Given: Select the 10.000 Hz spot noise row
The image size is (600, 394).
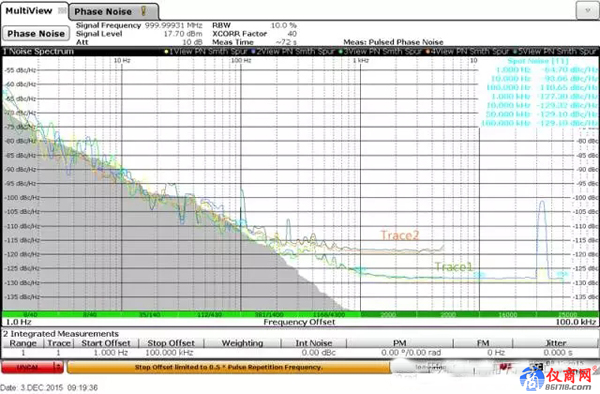Looking at the screenshot, I should 544,78.
